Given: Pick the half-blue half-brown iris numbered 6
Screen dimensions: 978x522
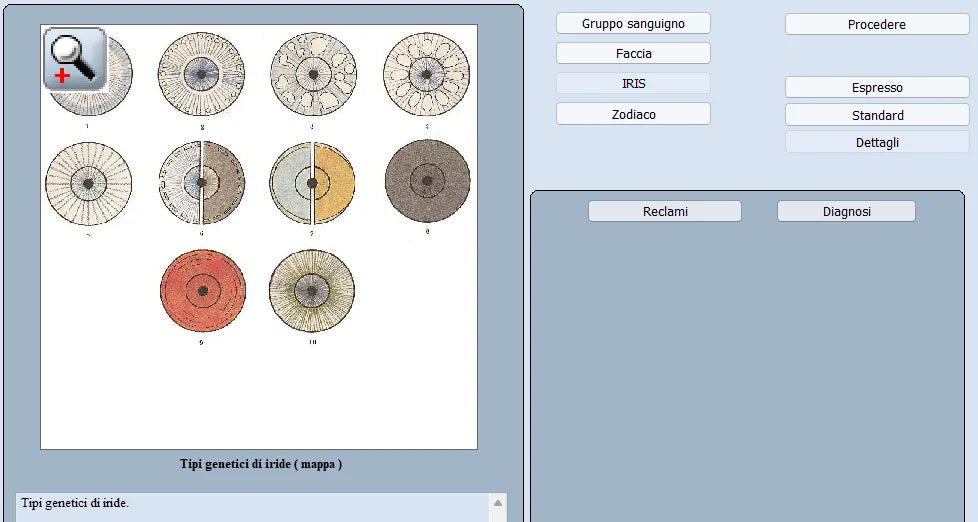Looking at the screenshot, I should (202, 183).
